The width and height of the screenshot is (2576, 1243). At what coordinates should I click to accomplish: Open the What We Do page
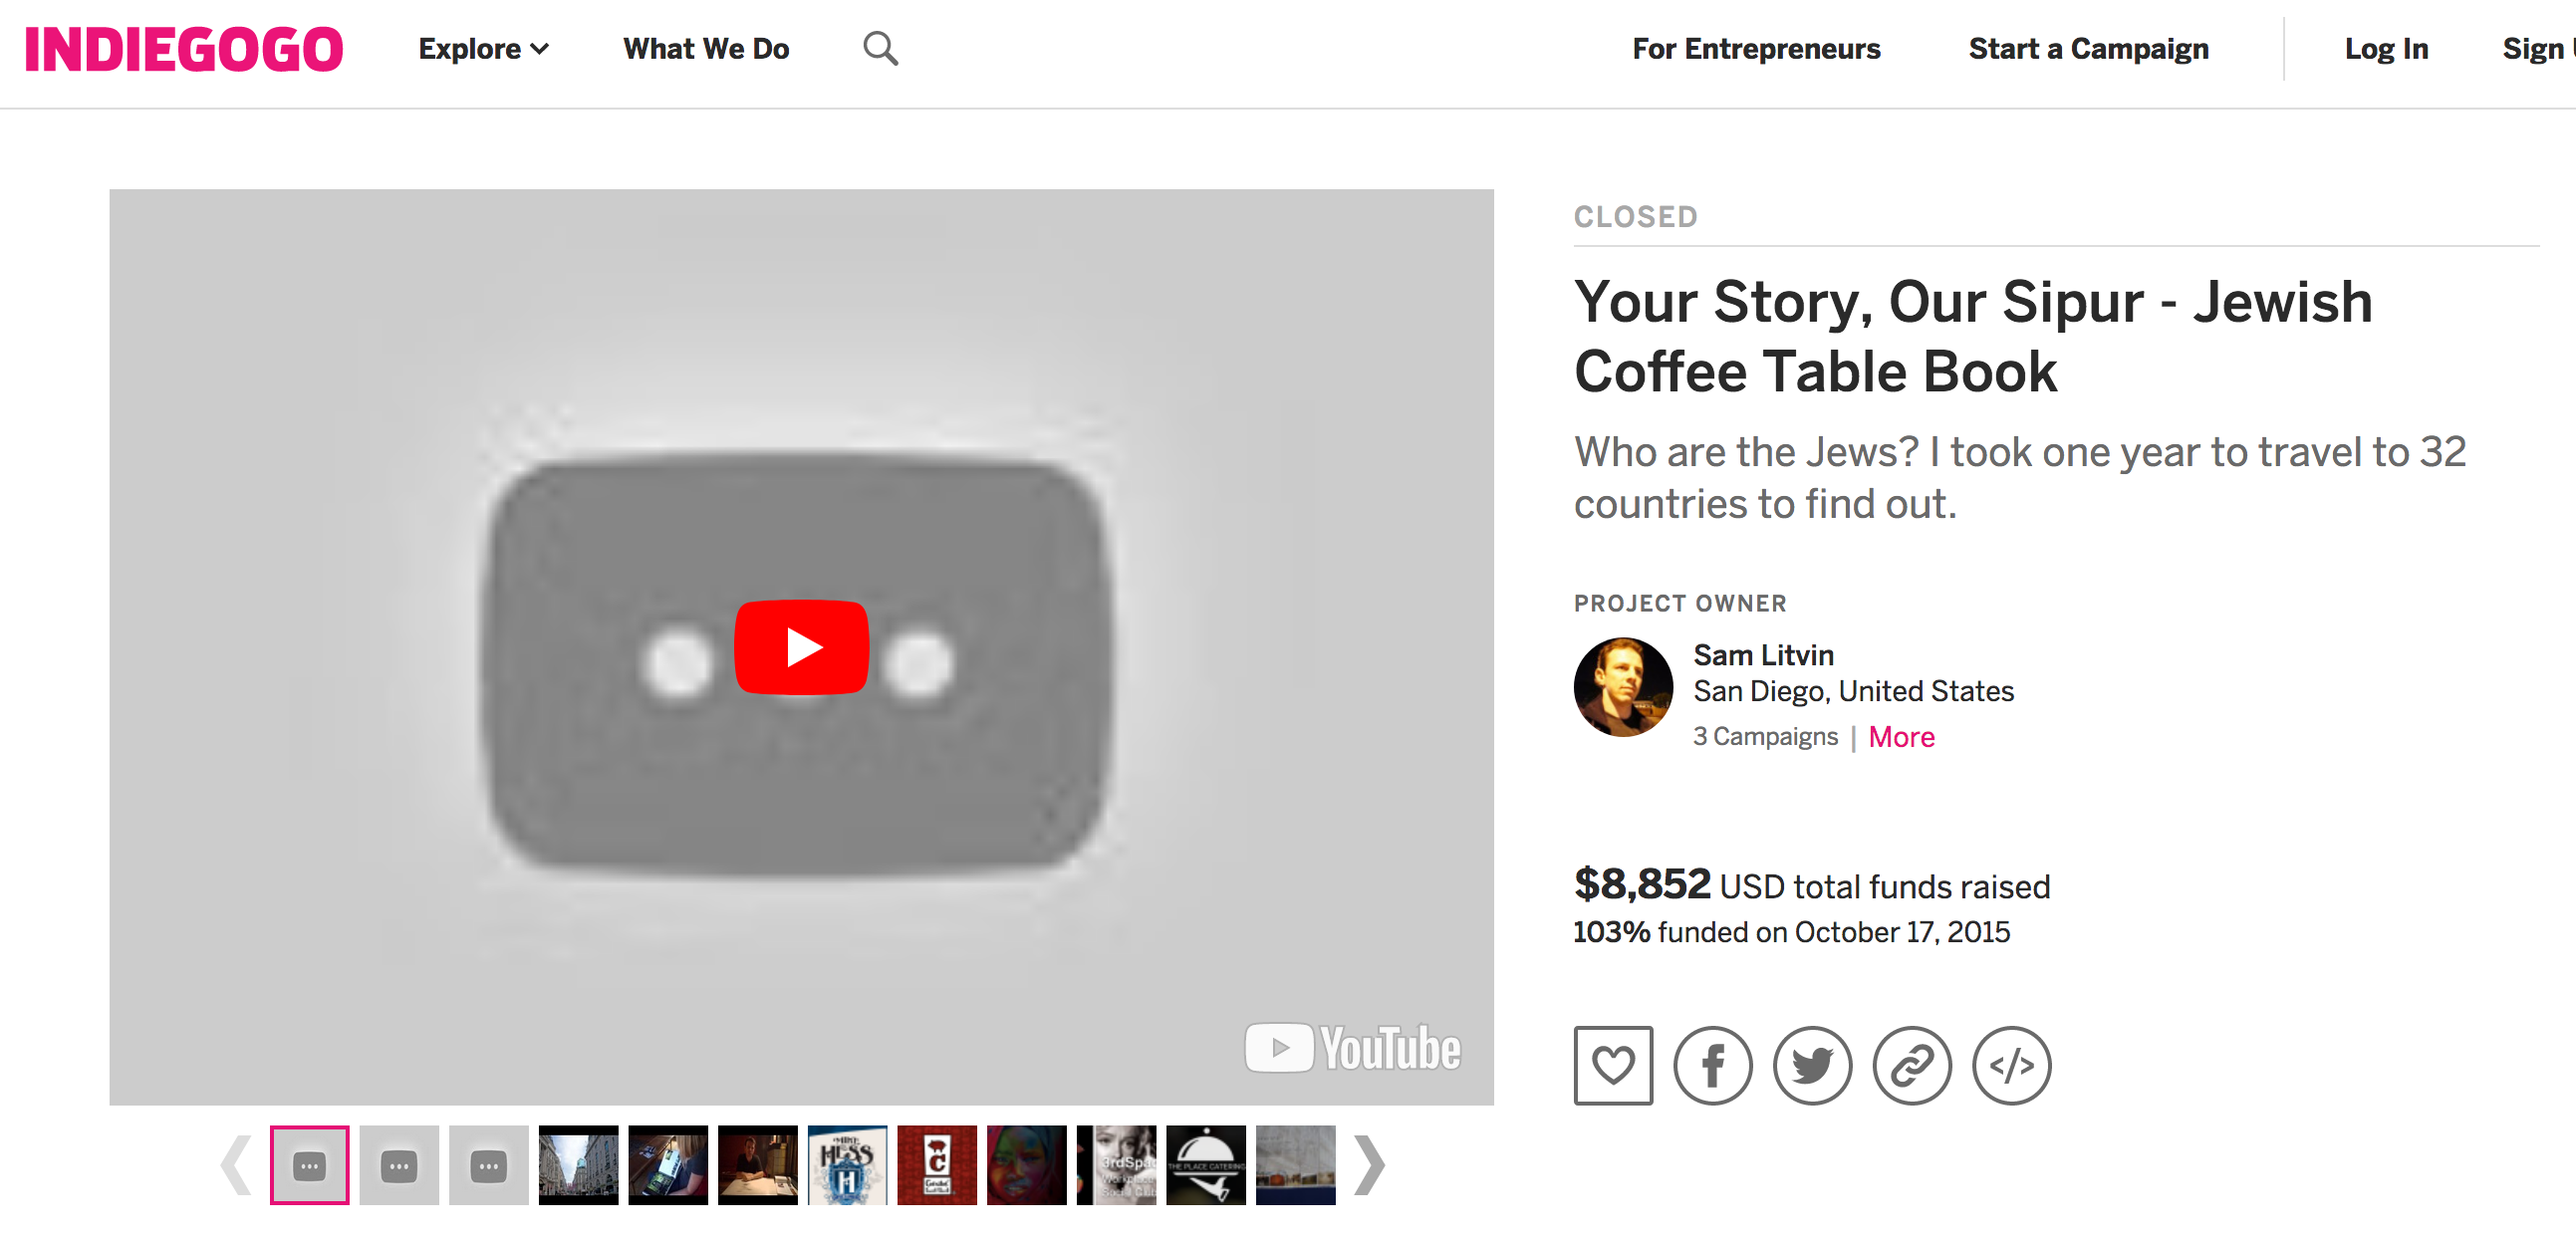tap(706, 49)
